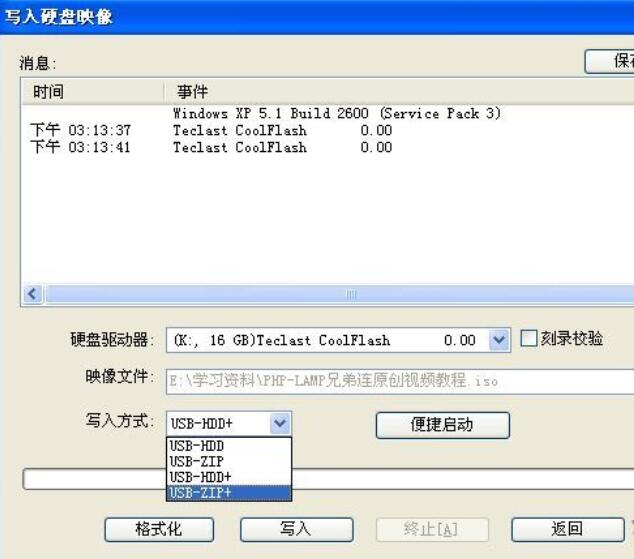Open the 硬盘驱动器 drive dropdown arrow

click(499, 340)
